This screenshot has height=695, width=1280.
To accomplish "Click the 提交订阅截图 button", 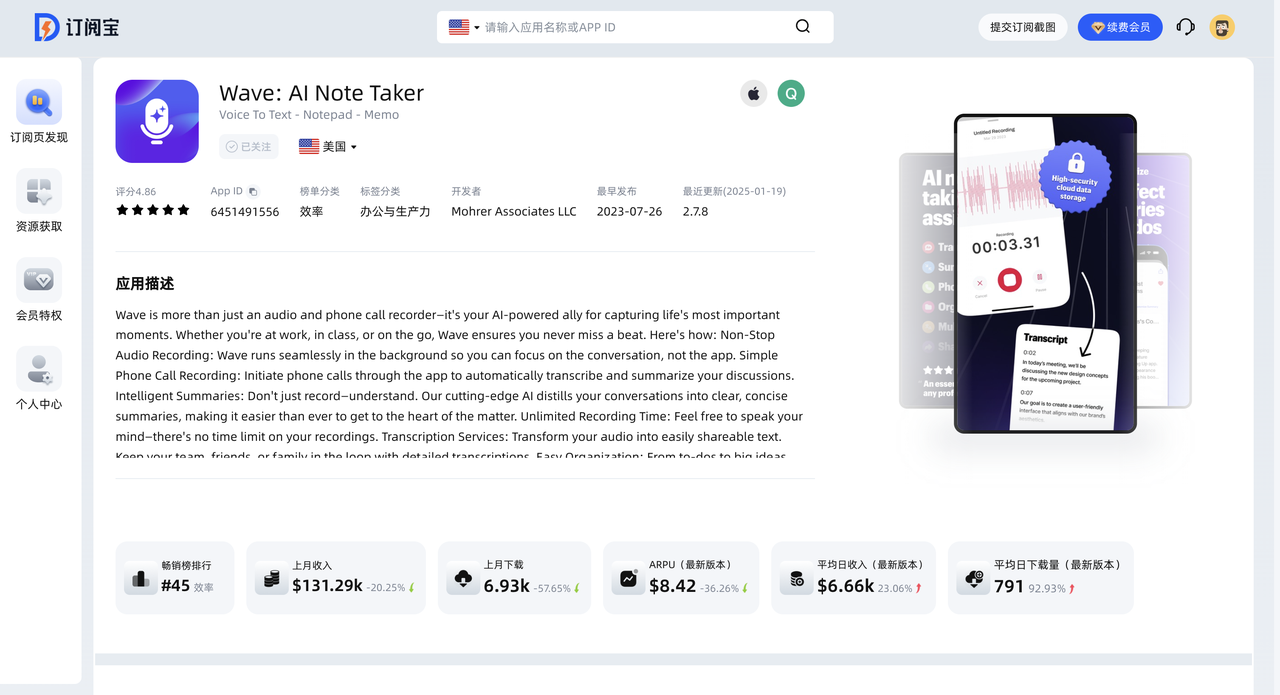I will coord(1022,27).
